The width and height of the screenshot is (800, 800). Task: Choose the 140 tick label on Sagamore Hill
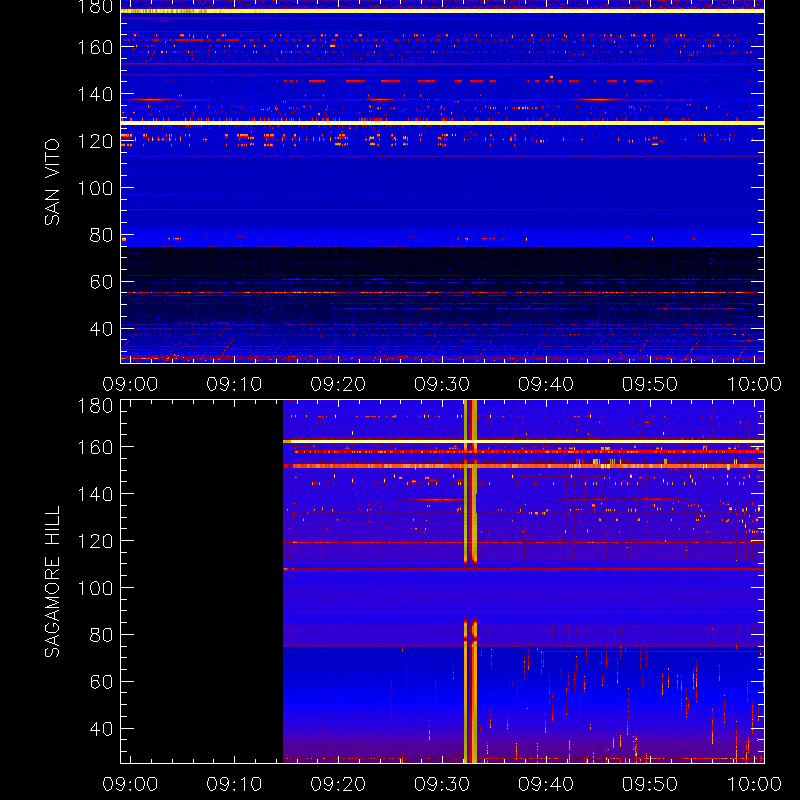[x=95, y=494]
